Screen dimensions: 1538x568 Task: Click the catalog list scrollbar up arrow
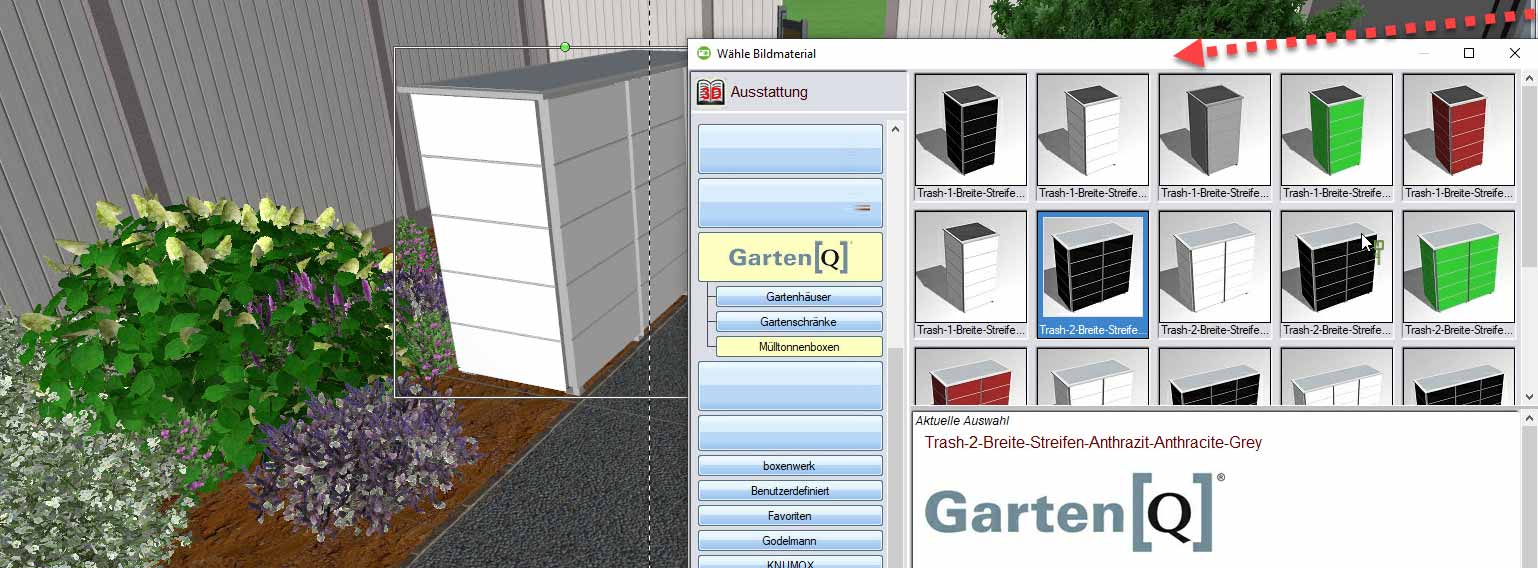point(896,128)
